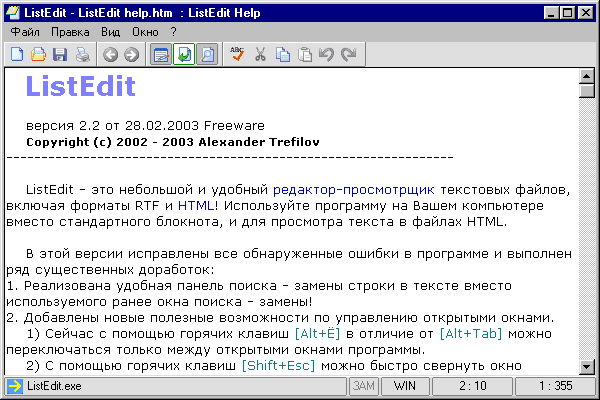The height and width of the screenshot is (400, 600).
Task: Toggle the green-arrow view mode button
Action: (x=183, y=55)
